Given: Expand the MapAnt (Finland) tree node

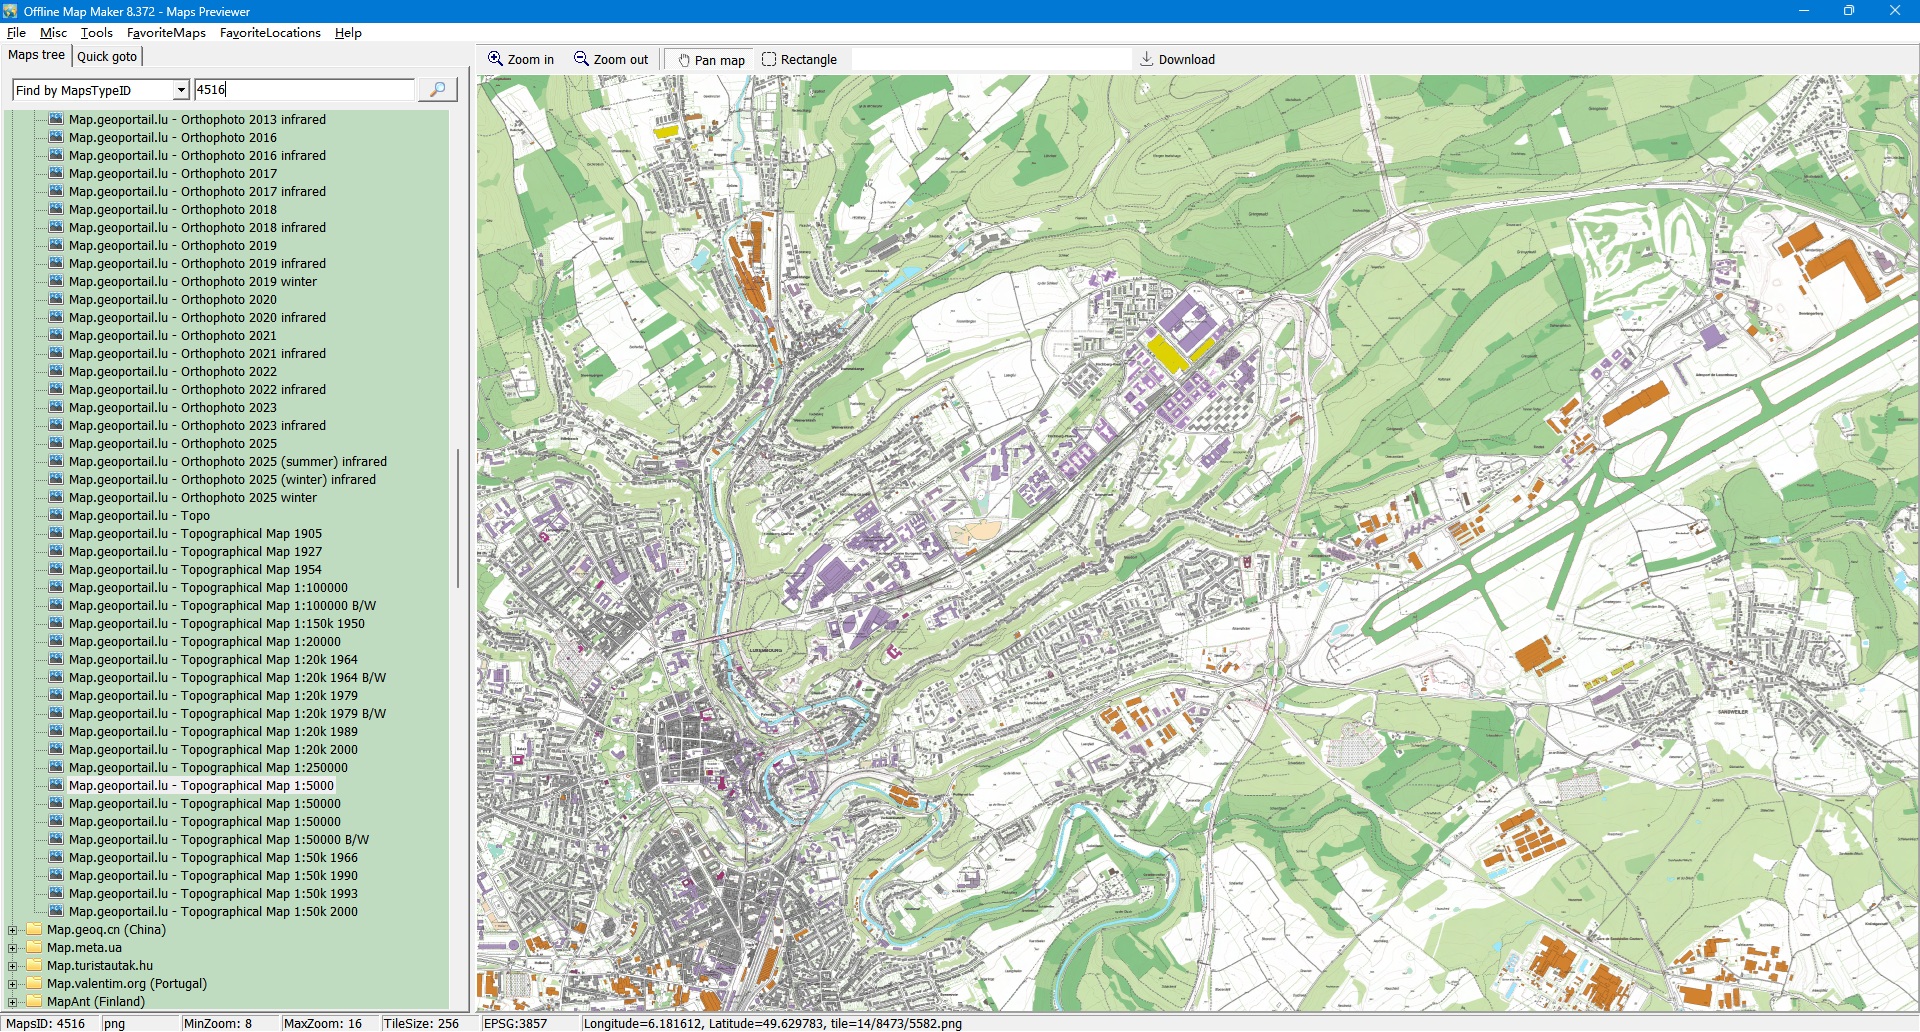Looking at the screenshot, I should [13, 1002].
